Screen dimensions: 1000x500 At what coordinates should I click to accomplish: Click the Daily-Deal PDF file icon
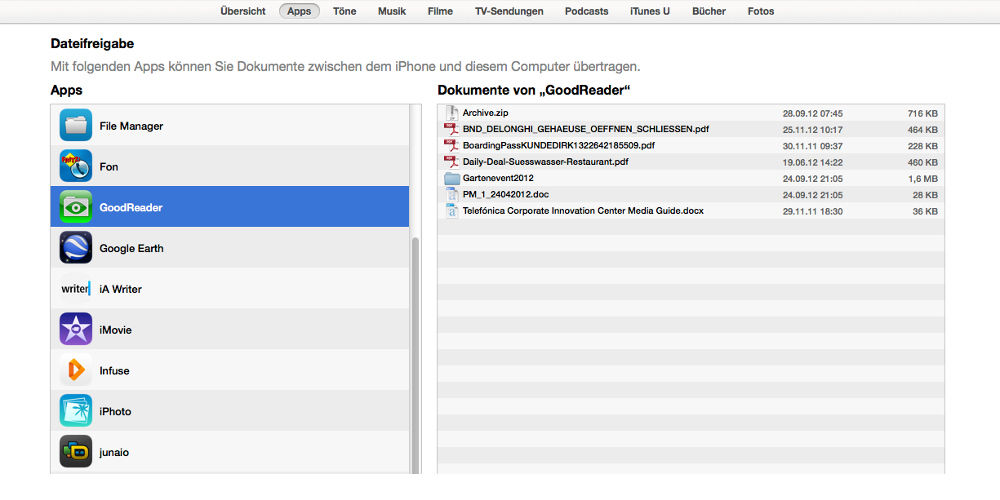point(452,162)
